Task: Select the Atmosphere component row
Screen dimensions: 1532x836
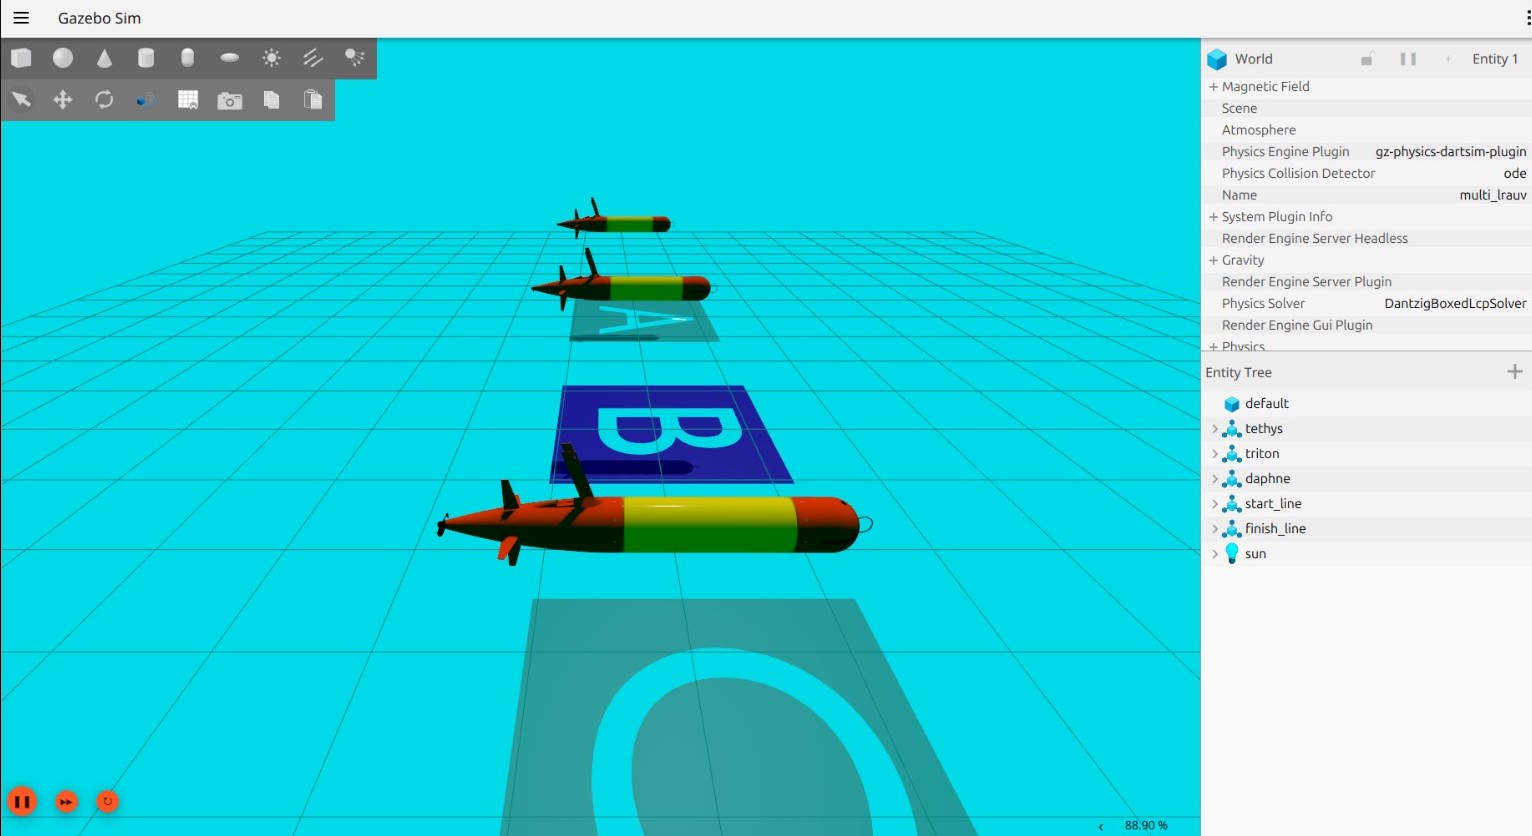Action: (1366, 130)
